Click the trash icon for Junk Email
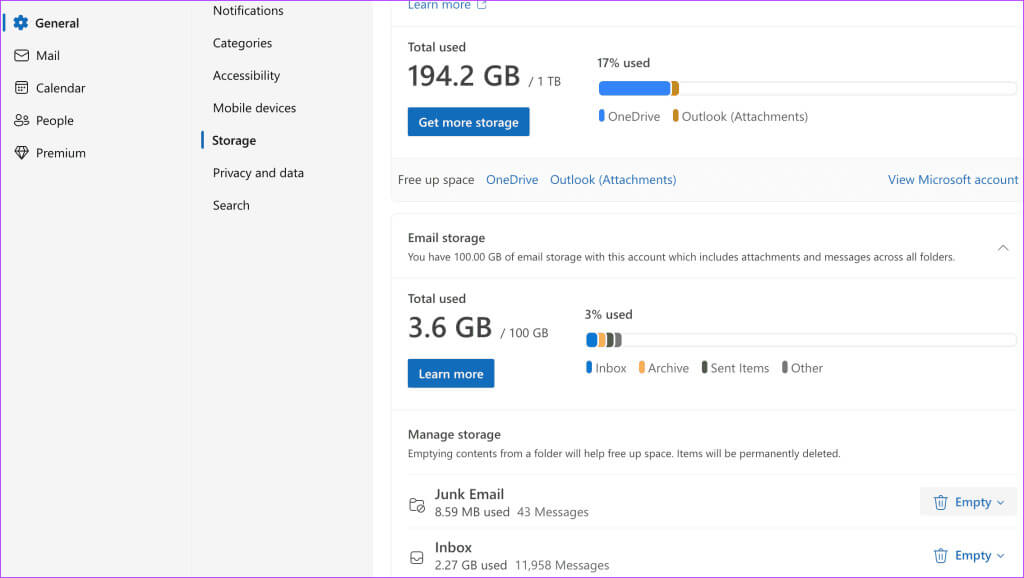Viewport: 1024px width, 578px height. click(x=940, y=502)
